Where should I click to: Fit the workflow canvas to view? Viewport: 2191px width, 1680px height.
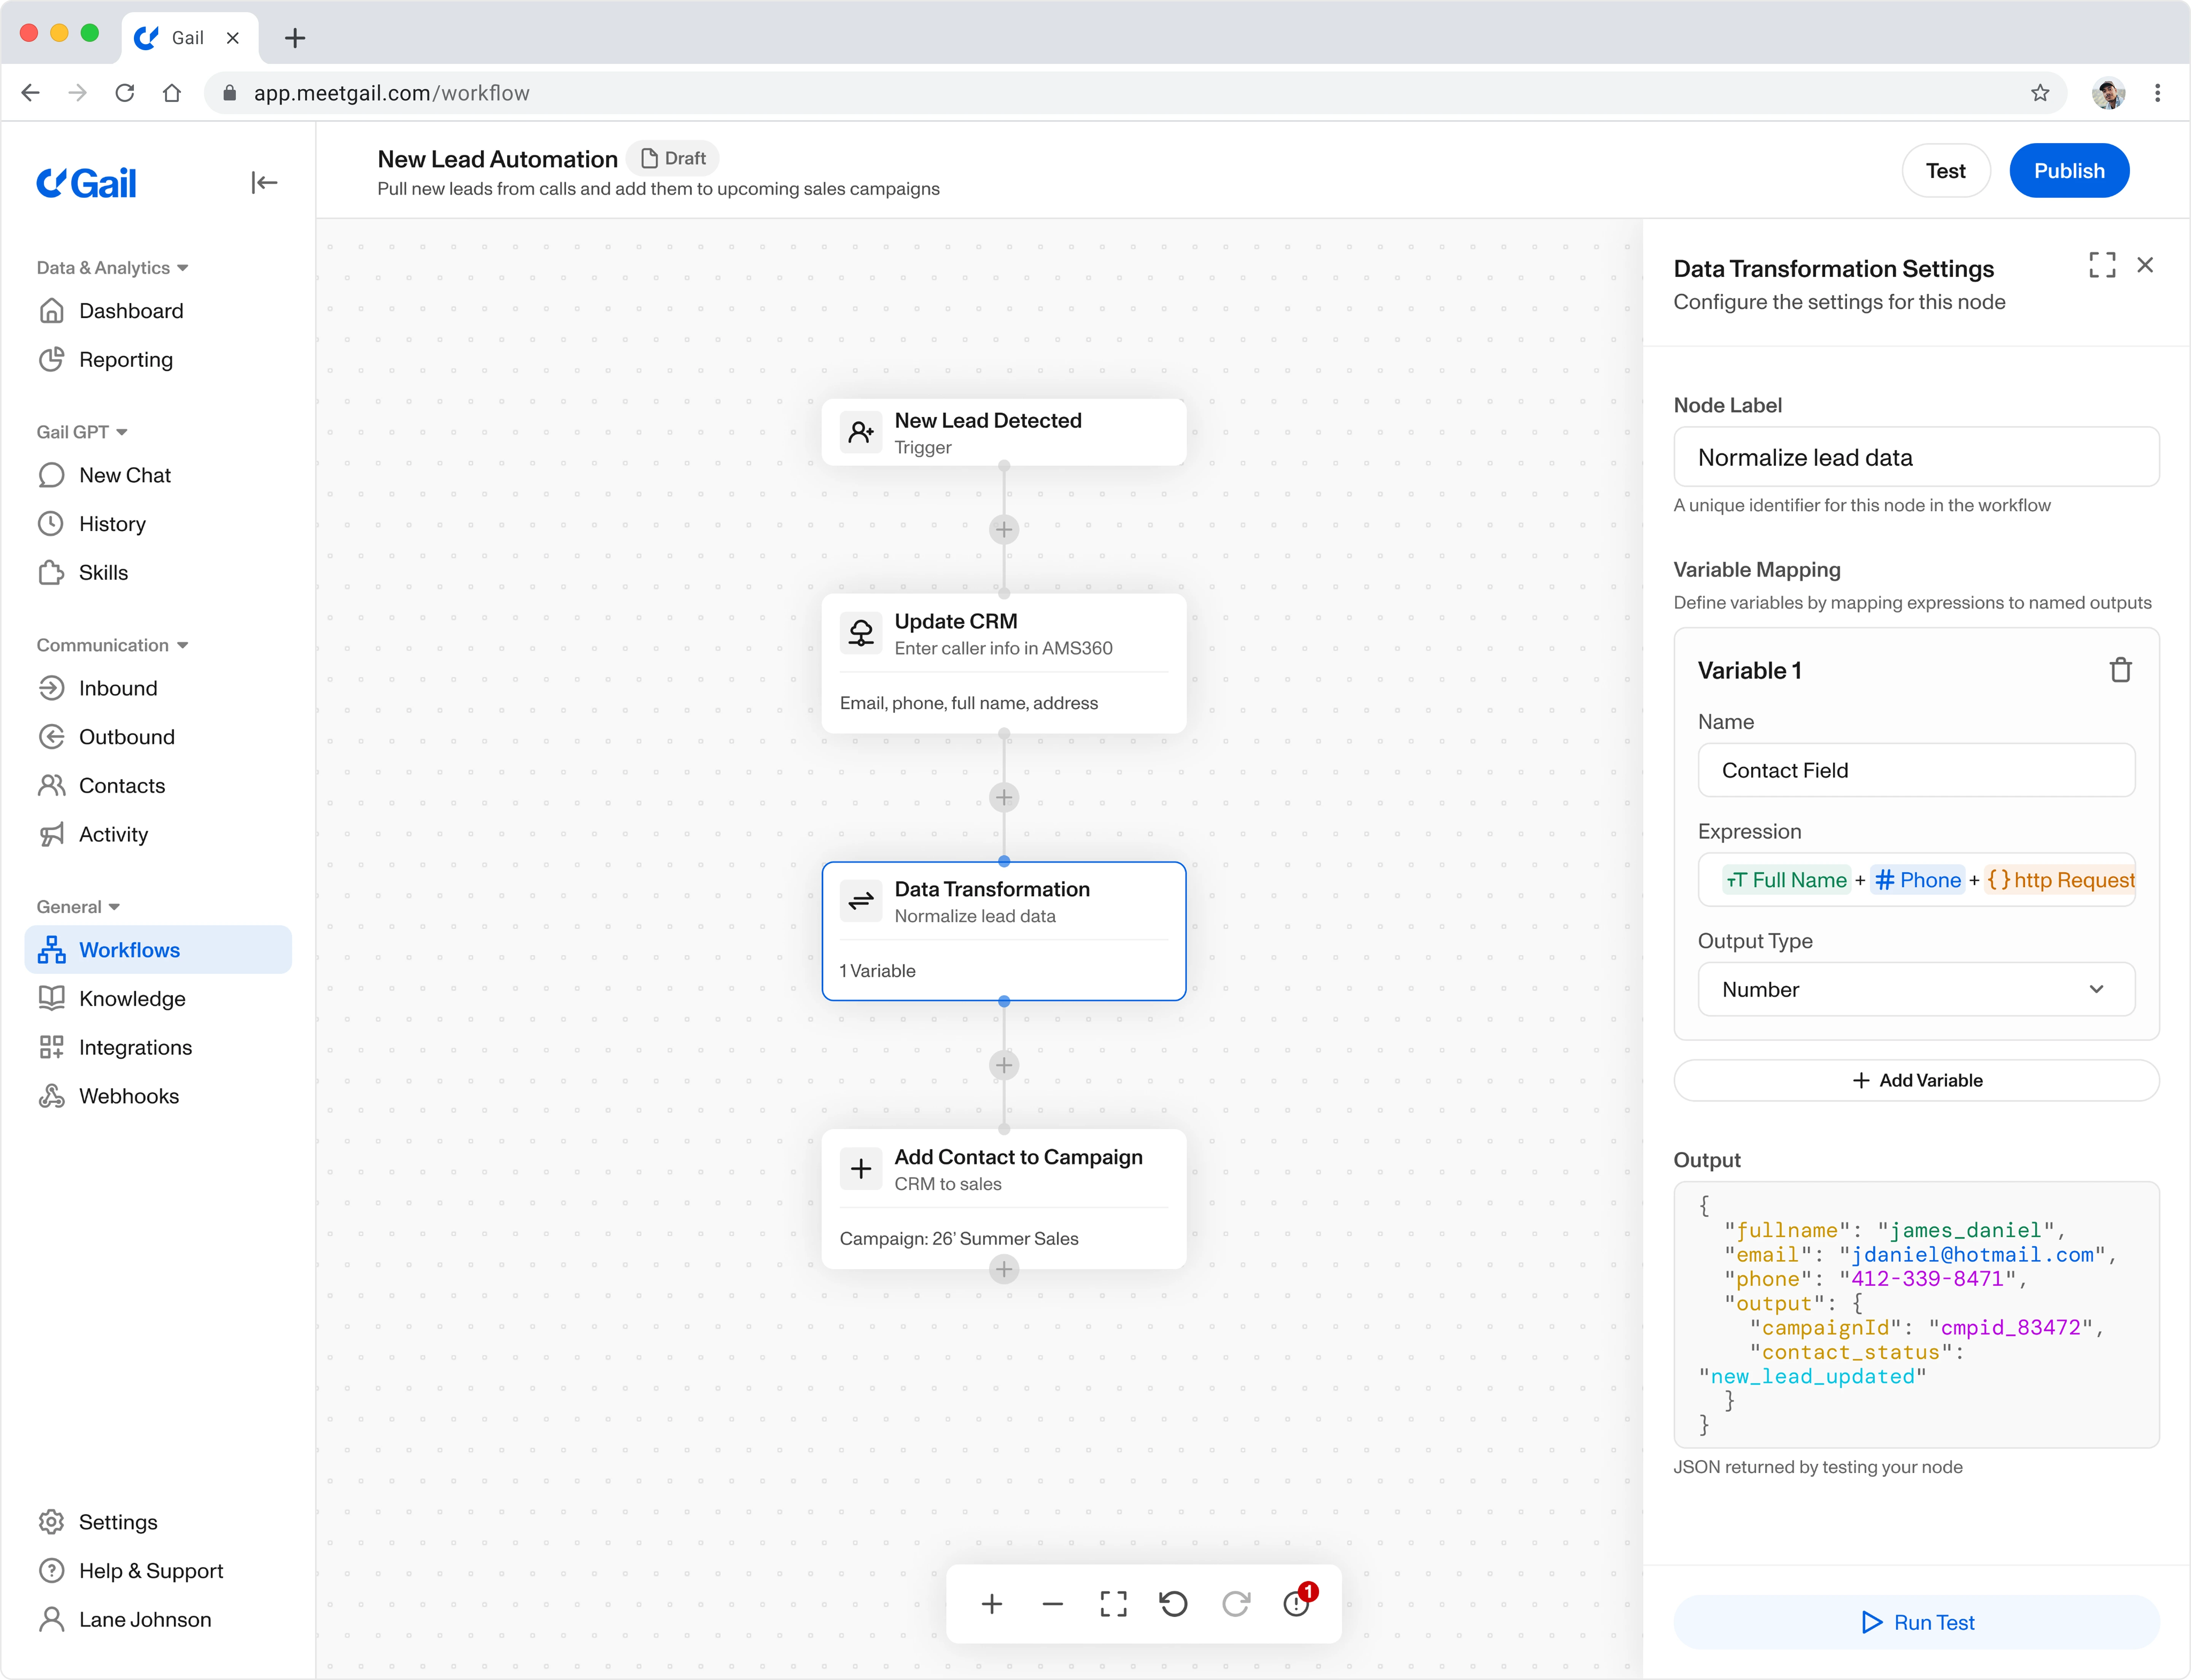(x=1113, y=1604)
